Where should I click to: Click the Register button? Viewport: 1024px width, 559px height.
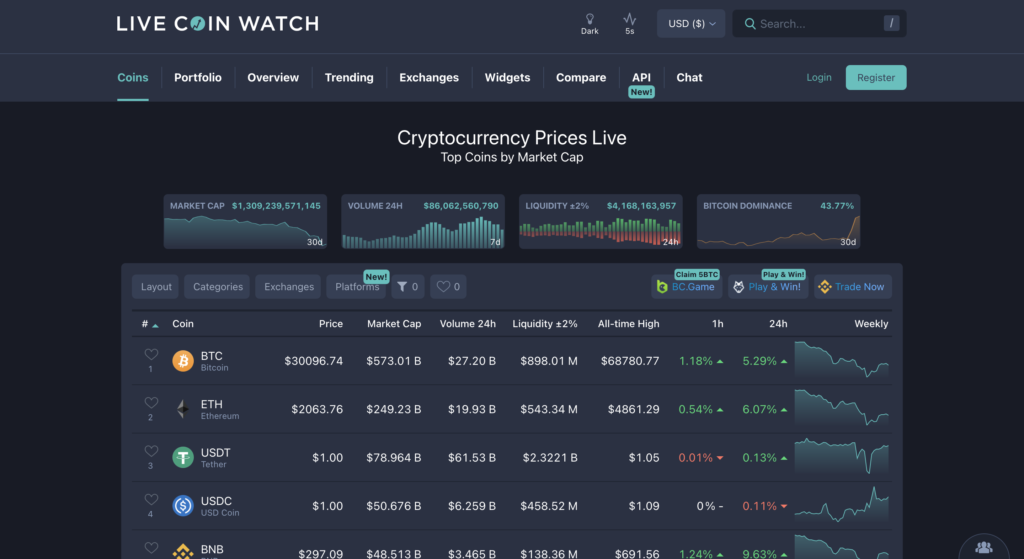876,78
